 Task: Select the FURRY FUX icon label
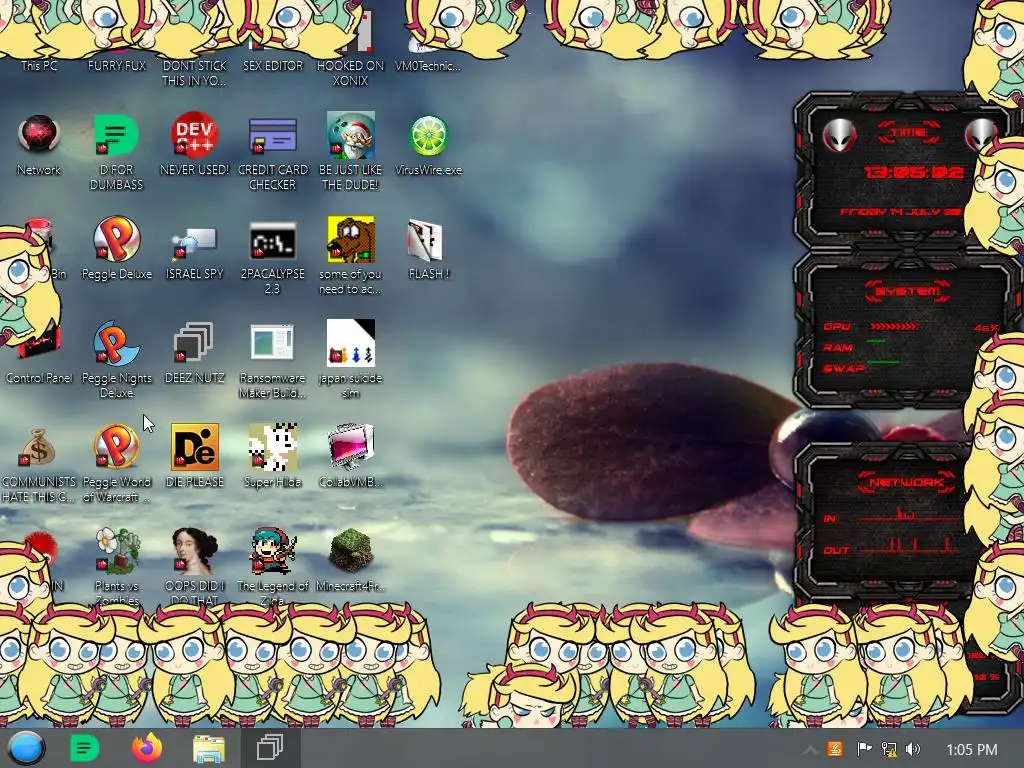point(117,66)
